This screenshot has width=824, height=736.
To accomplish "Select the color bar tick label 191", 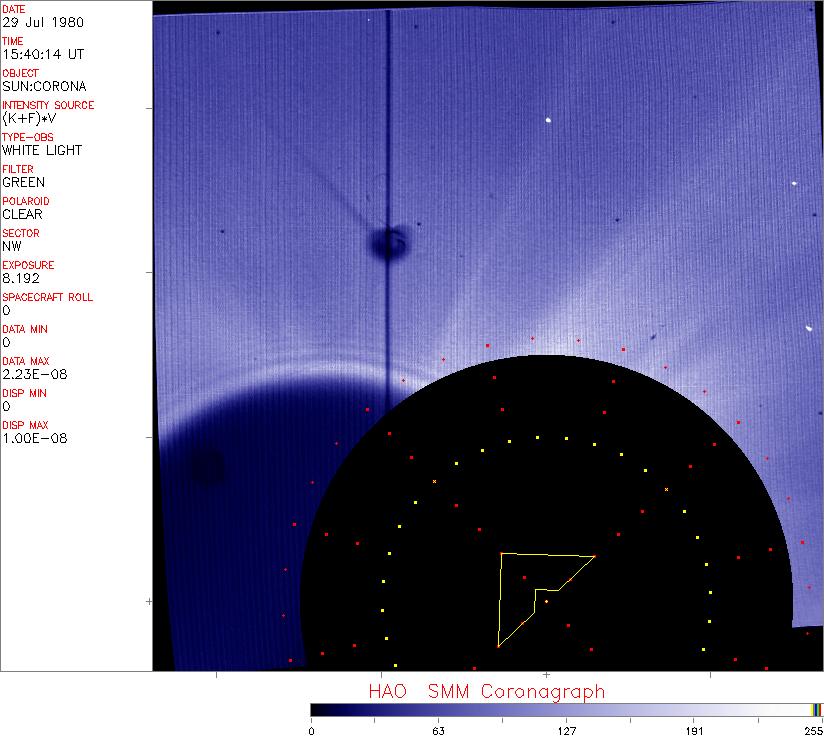I will (694, 729).
